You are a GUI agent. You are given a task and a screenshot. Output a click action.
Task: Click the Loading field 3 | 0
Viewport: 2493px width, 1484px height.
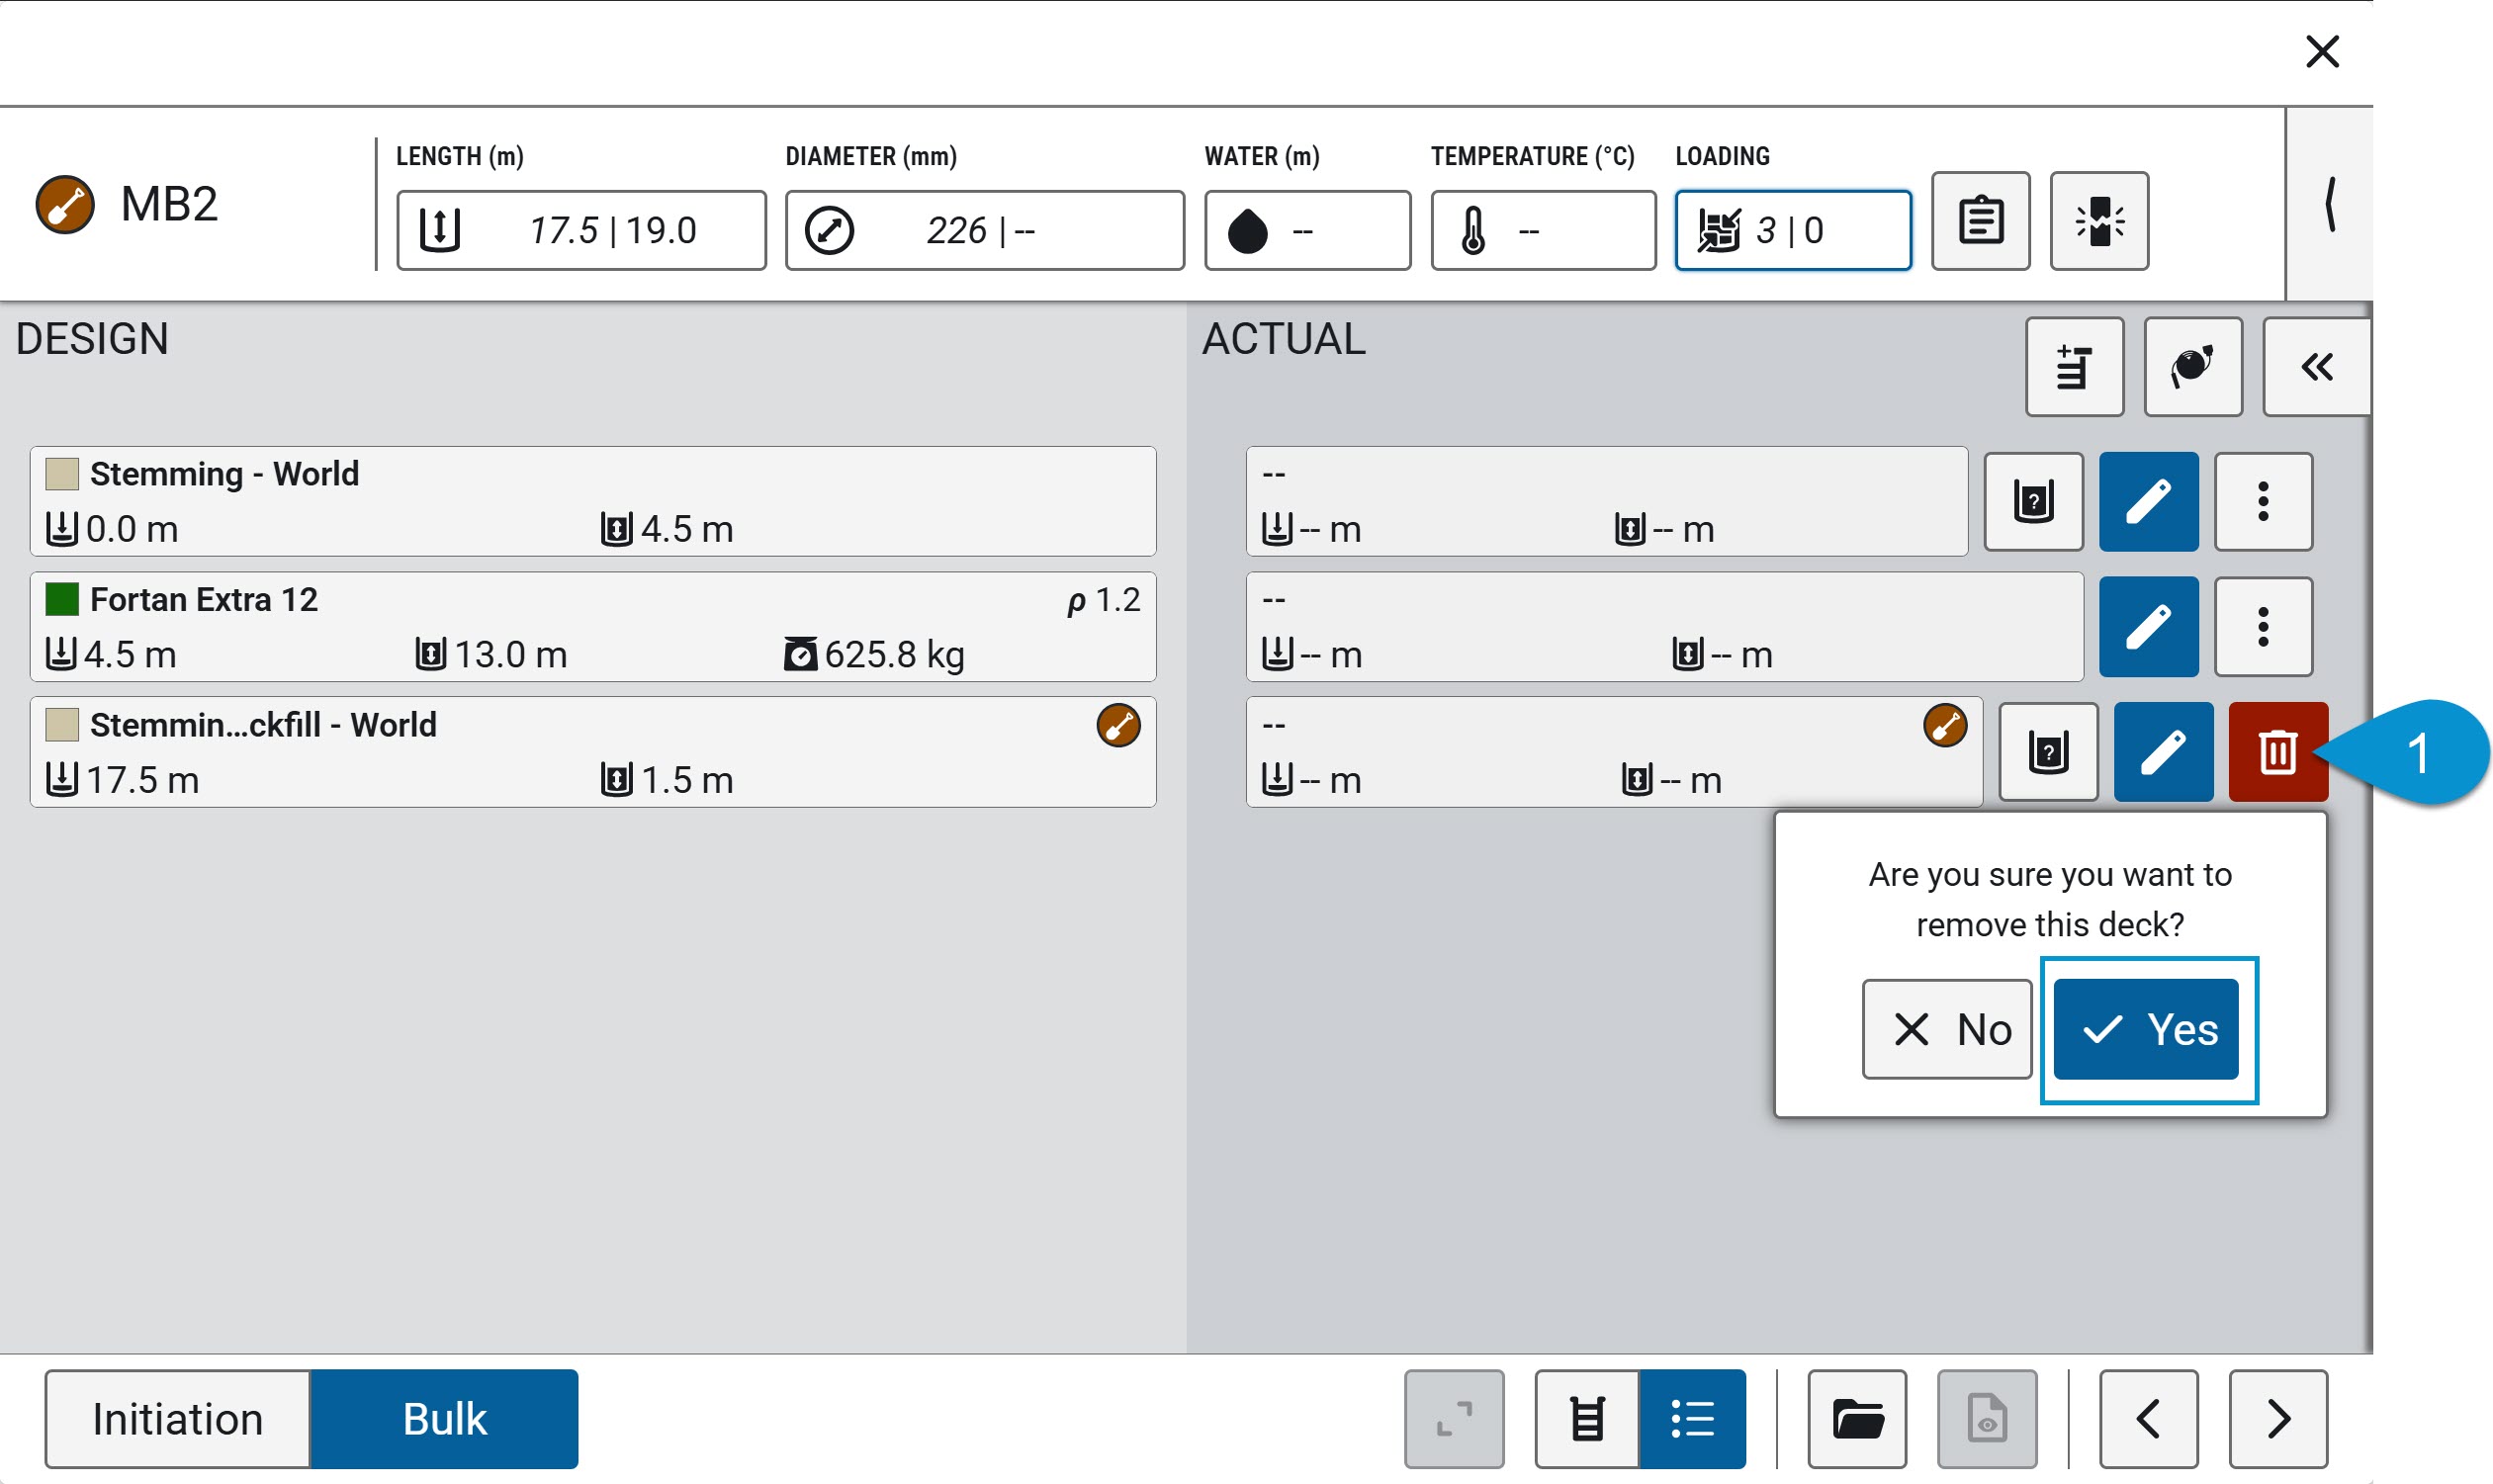(x=1793, y=231)
